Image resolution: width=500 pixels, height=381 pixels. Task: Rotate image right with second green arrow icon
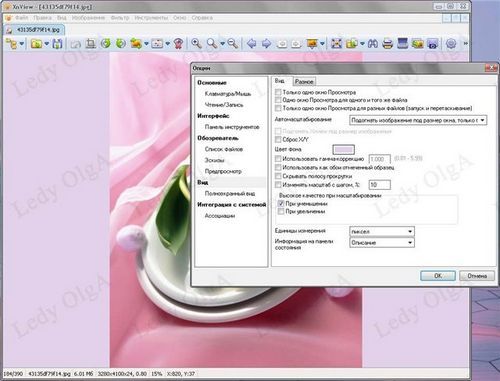[121, 43]
